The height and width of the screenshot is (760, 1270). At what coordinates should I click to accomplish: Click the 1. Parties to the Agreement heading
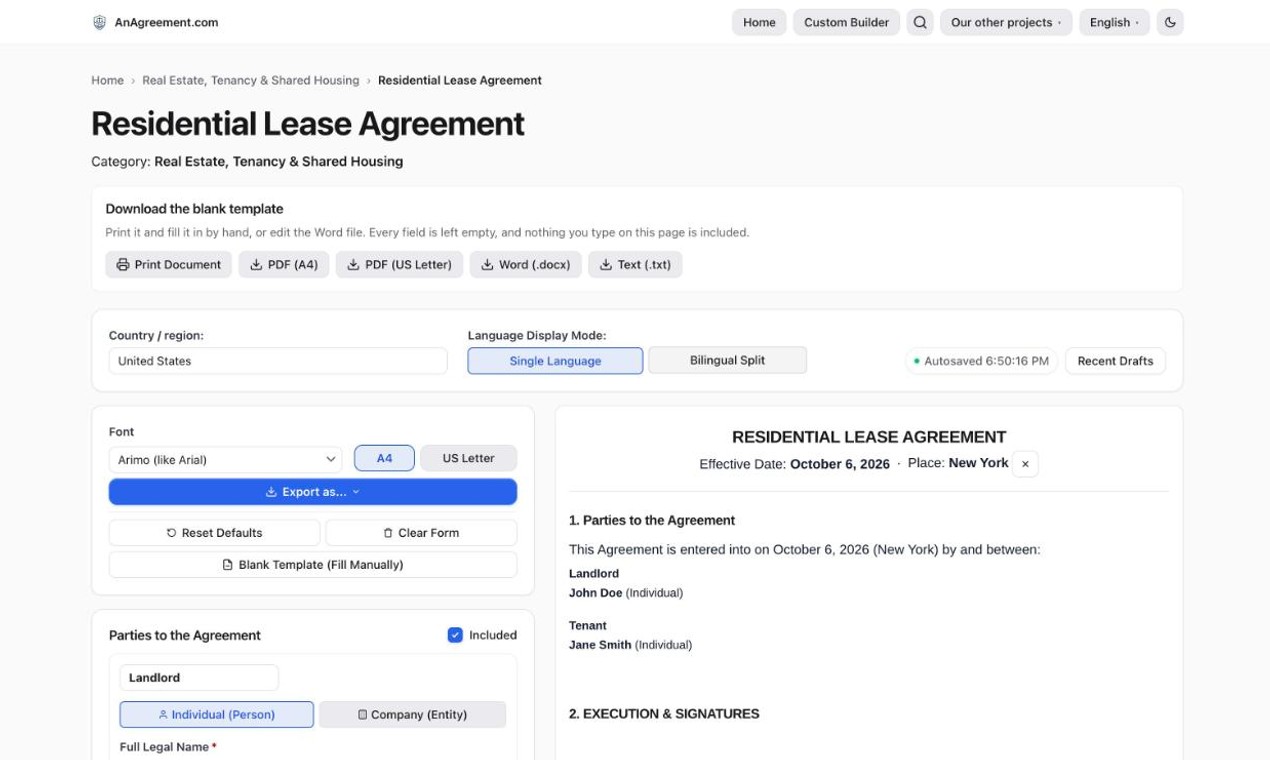click(x=652, y=520)
